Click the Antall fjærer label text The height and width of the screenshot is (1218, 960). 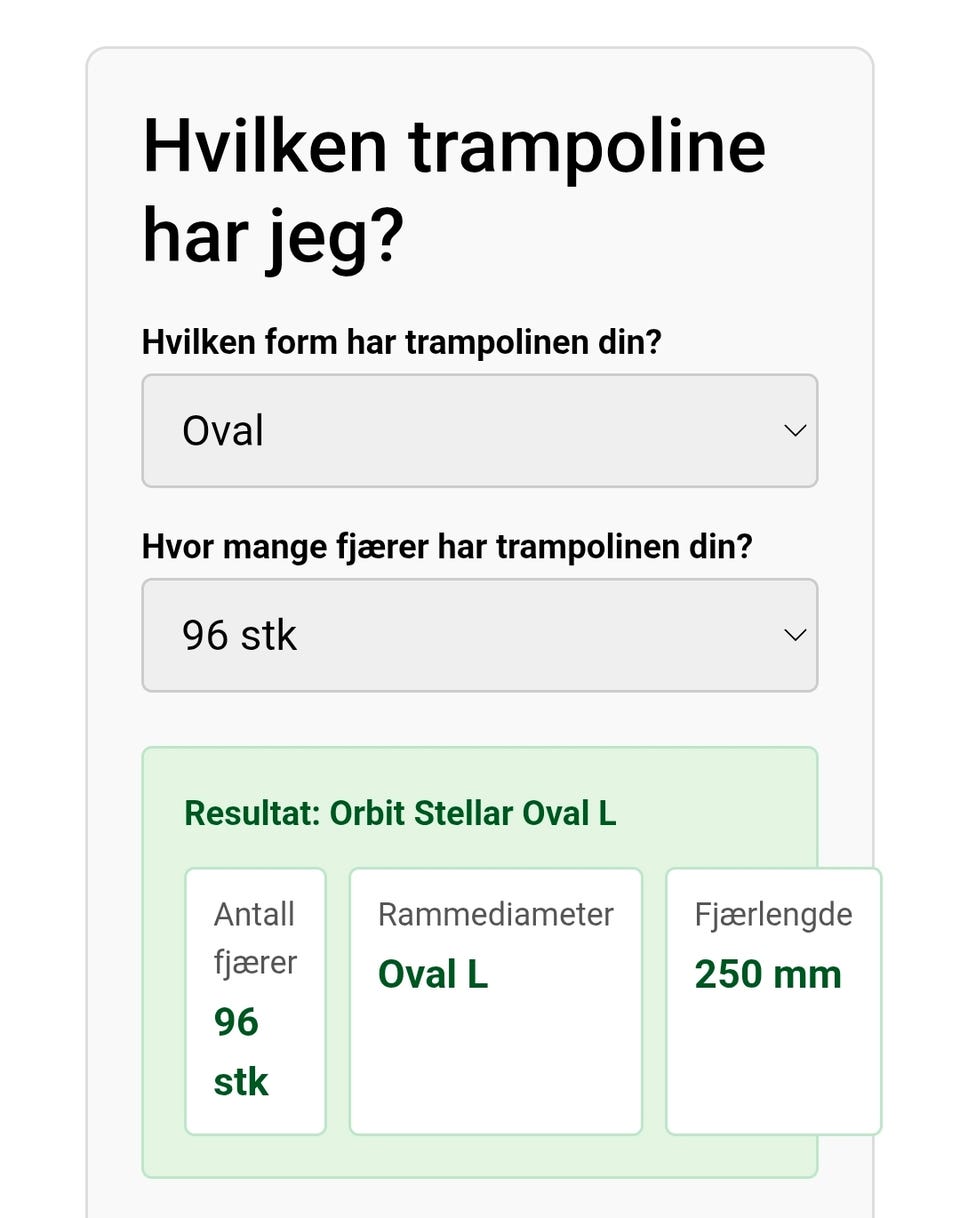coord(255,938)
